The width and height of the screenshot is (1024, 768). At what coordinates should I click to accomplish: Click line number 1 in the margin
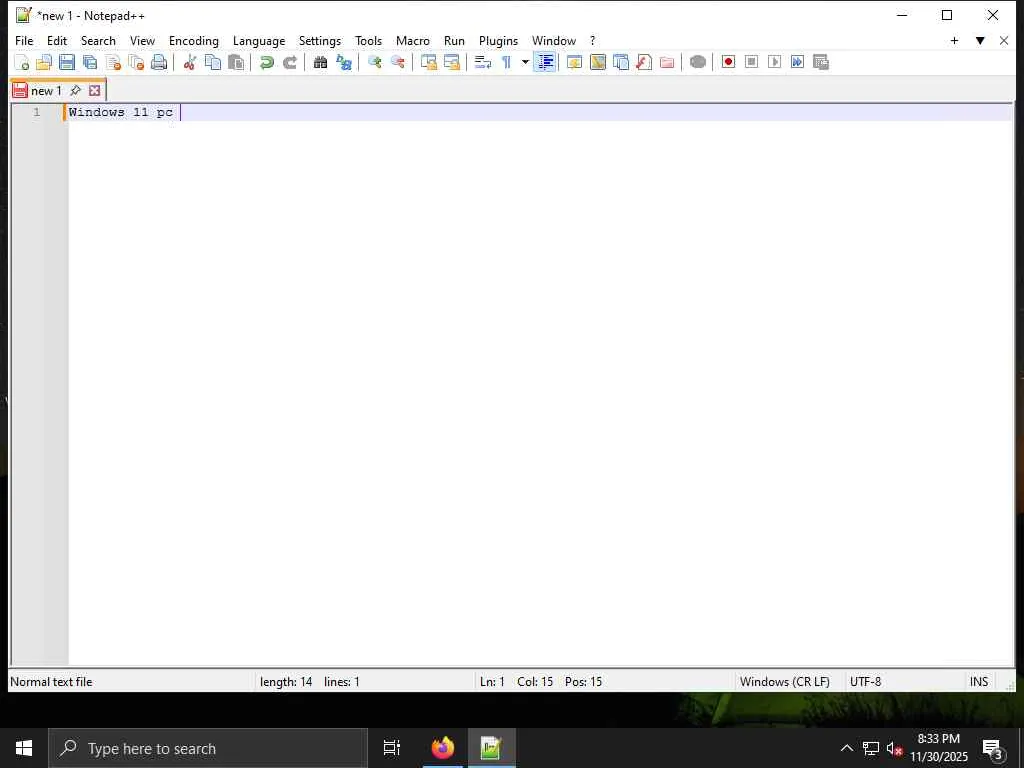[x=37, y=112]
